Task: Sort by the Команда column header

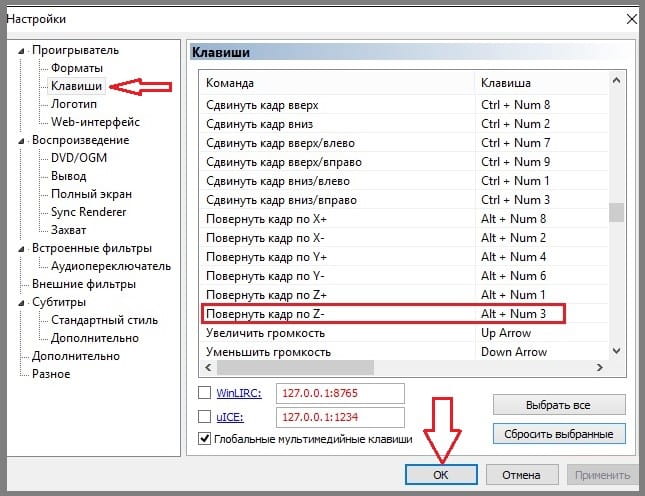Action: pyautogui.click(x=337, y=83)
